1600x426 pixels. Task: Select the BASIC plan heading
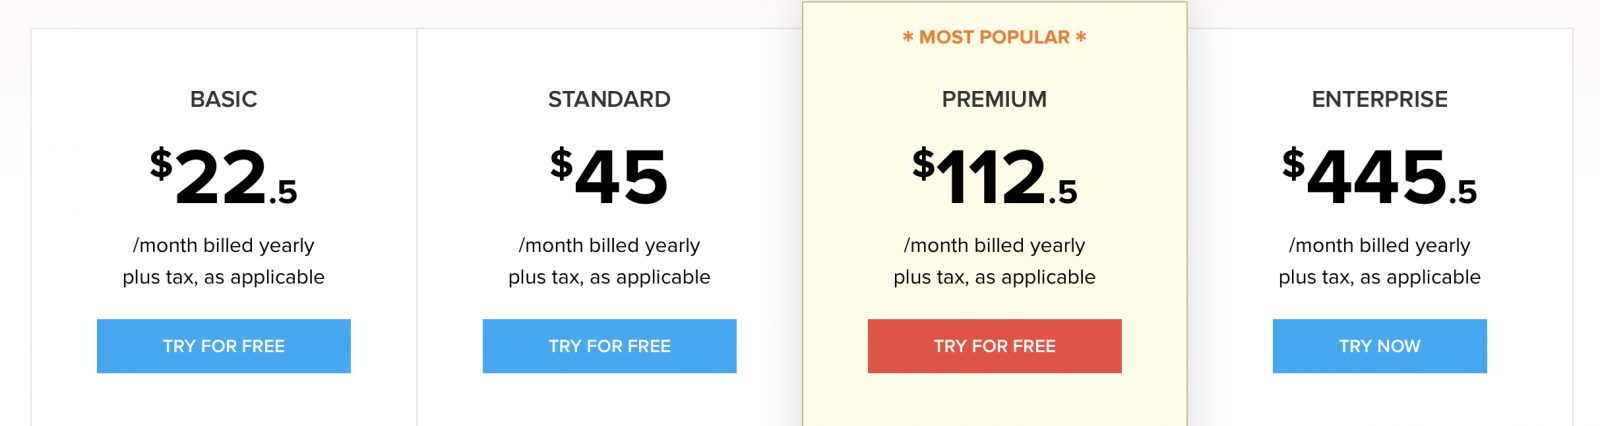[x=224, y=99]
